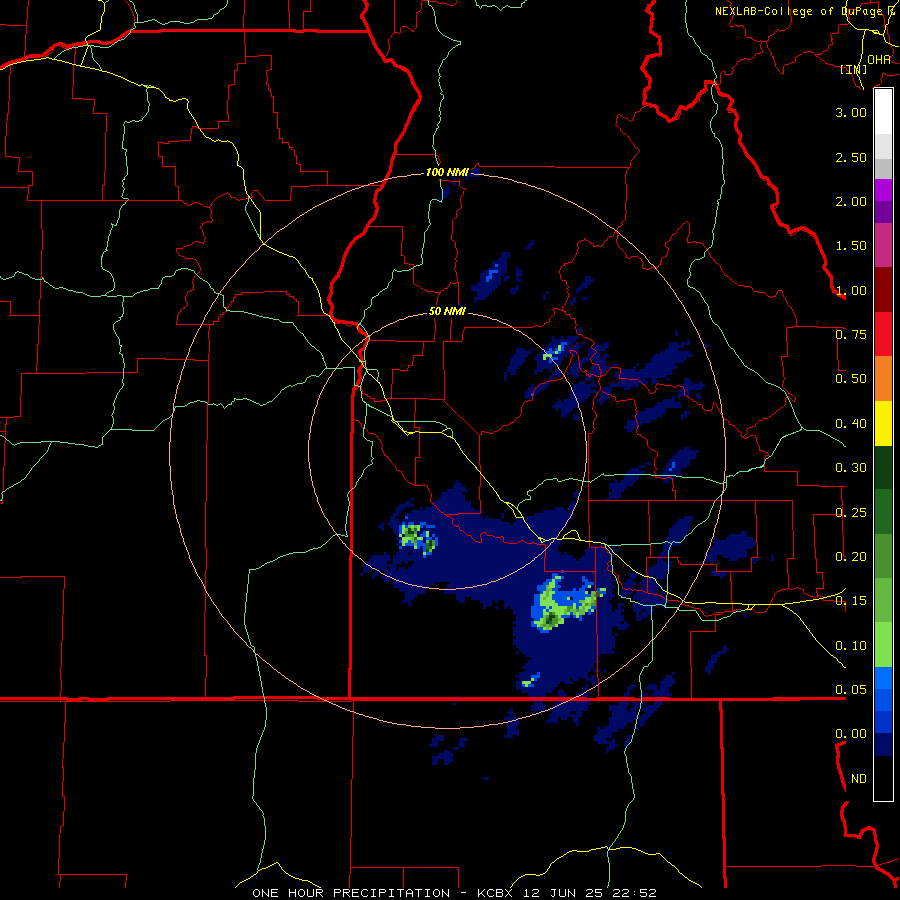Select the 3.00 legend value
This screenshot has height=900, width=900.
851,112
